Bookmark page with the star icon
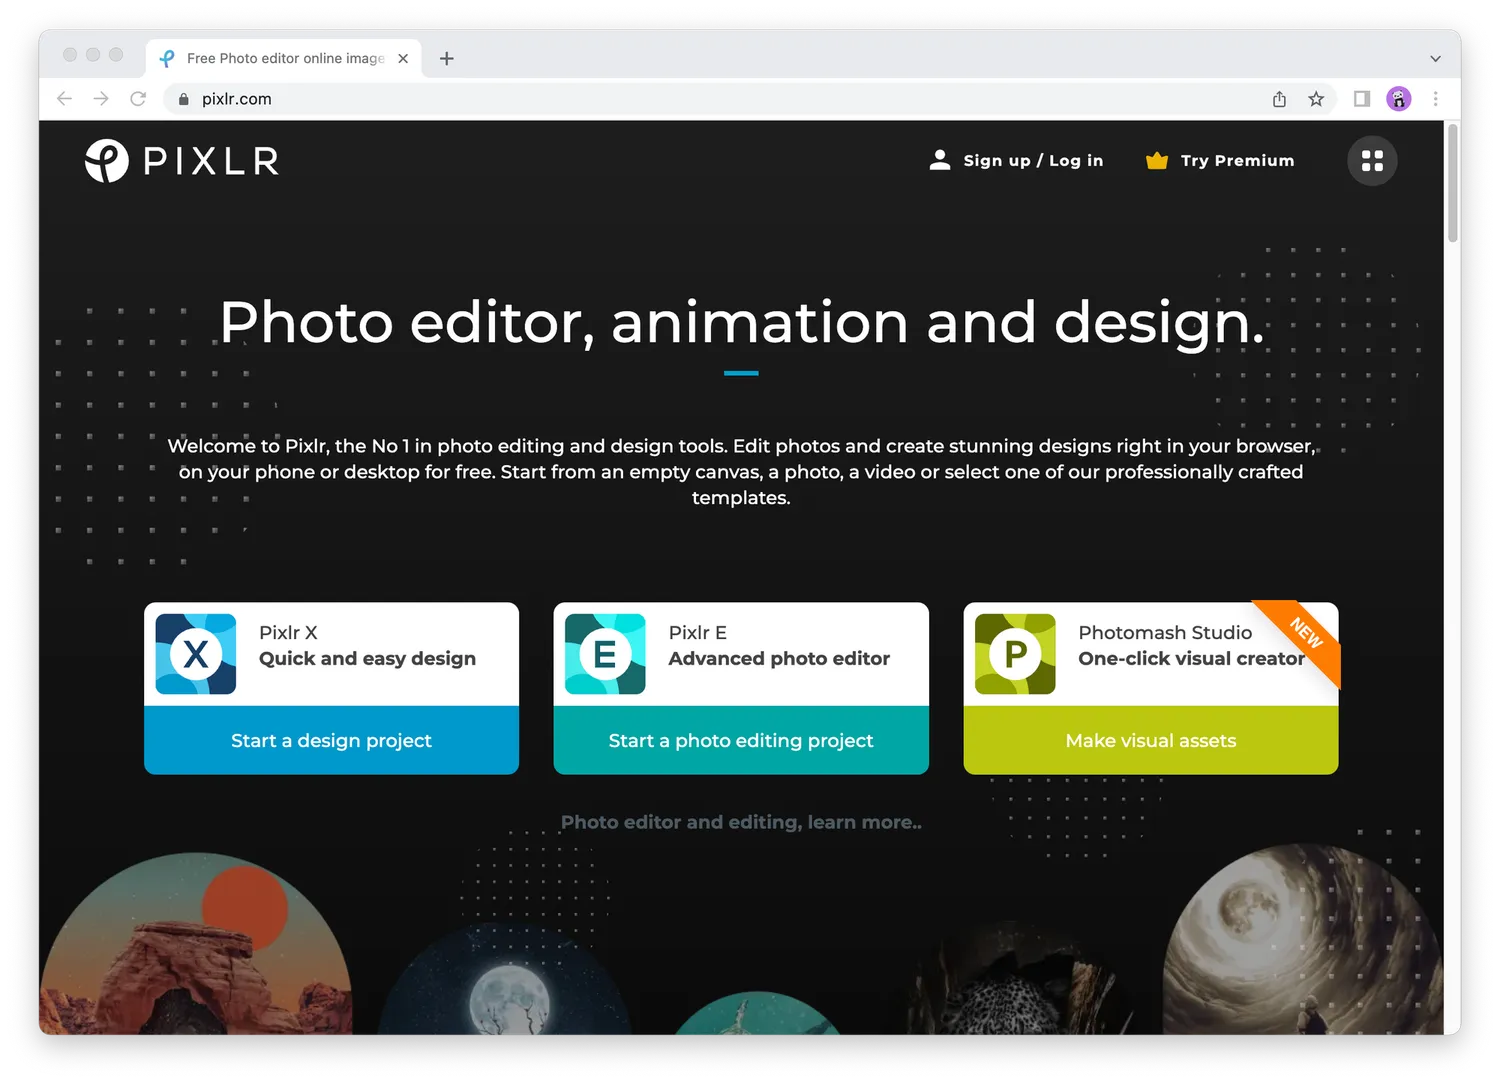This screenshot has width=1500, height=1083. (x=1316, y=99)
